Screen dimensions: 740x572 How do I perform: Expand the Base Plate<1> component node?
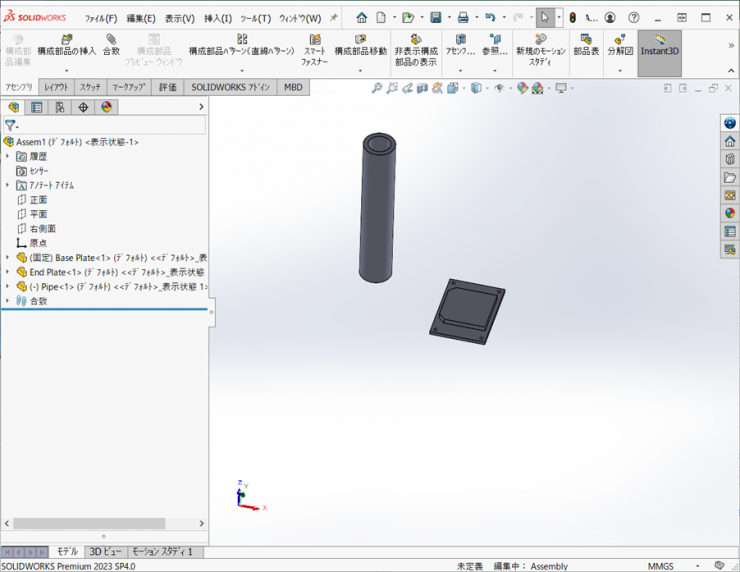[7, 258]
